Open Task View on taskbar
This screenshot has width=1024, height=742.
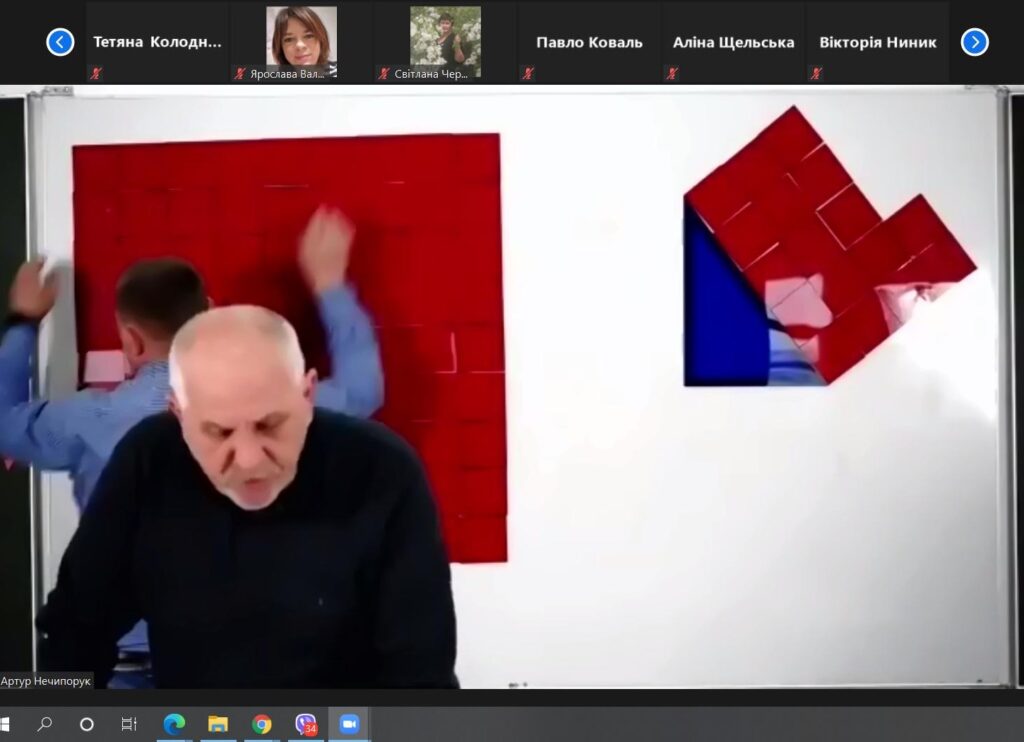point(129,724)
